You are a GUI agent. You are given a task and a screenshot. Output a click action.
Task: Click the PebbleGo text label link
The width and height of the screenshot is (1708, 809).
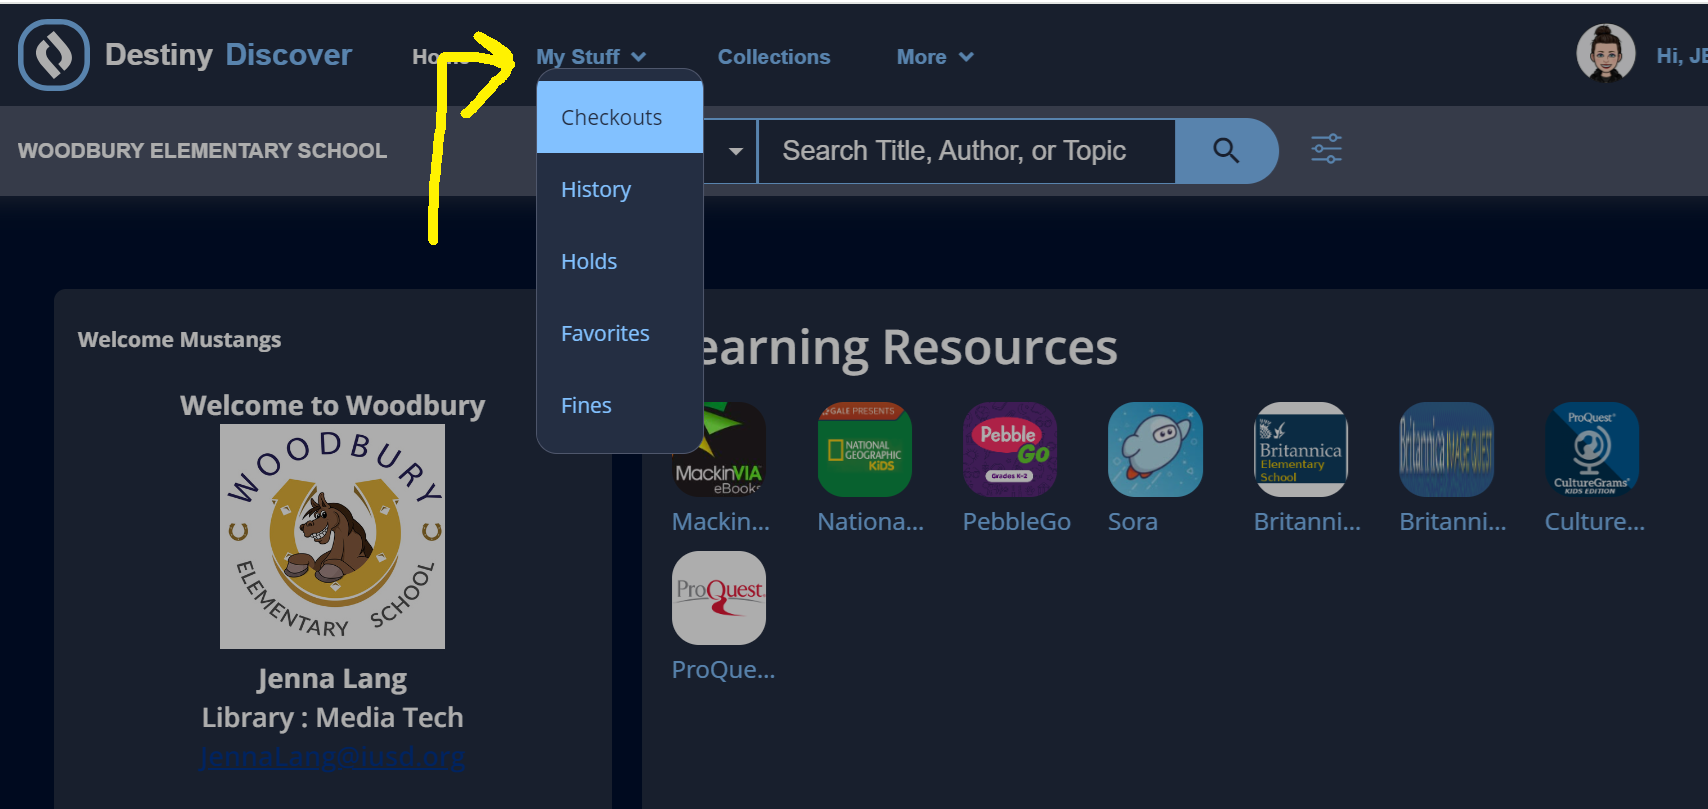1016,521
